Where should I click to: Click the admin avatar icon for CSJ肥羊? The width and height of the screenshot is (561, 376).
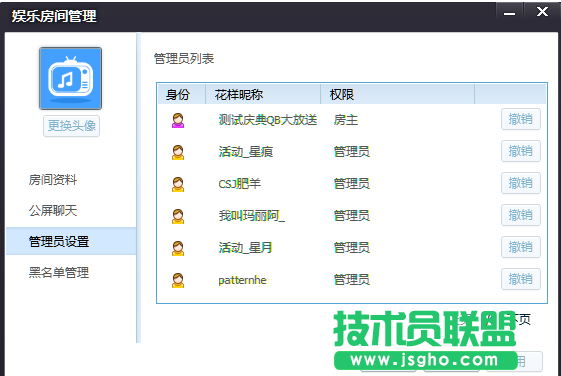178,184
